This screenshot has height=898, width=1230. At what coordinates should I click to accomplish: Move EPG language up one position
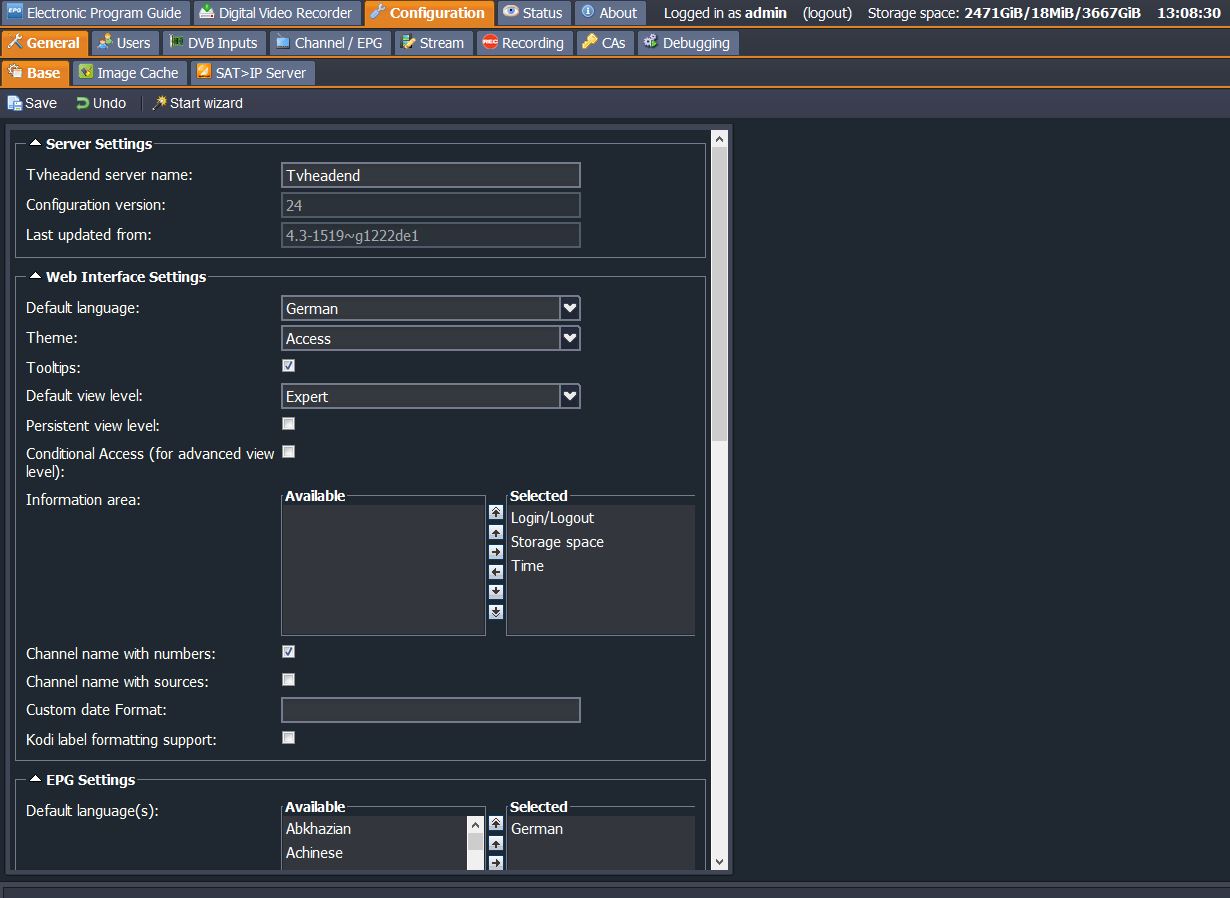tap(496, 843)
